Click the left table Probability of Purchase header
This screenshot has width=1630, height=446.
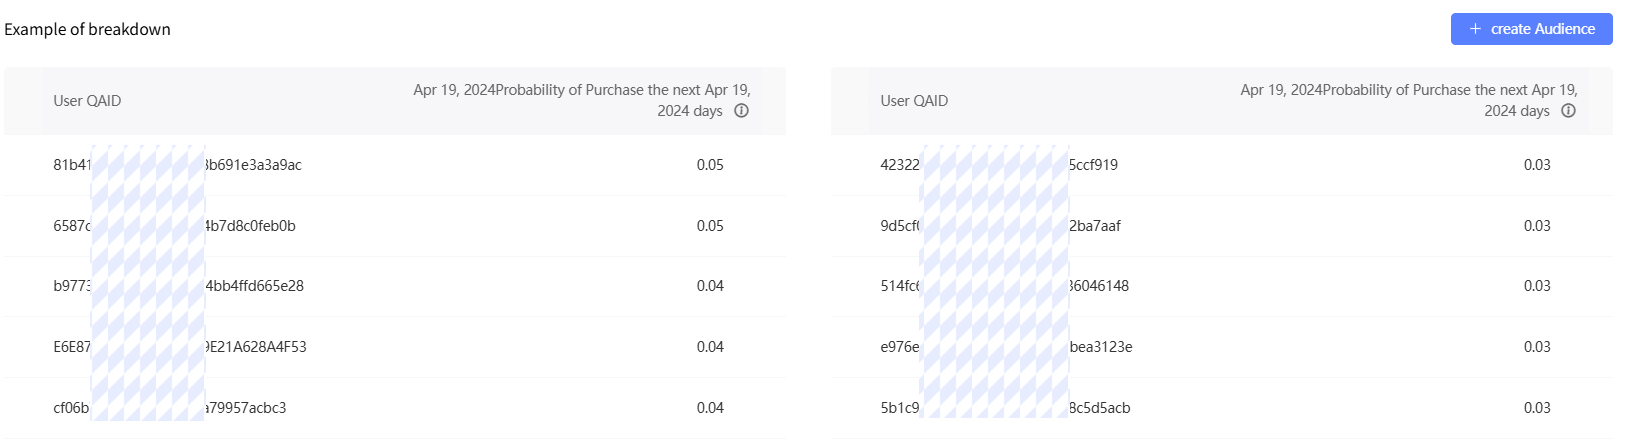pyautogui.click(x=582, y=100)
